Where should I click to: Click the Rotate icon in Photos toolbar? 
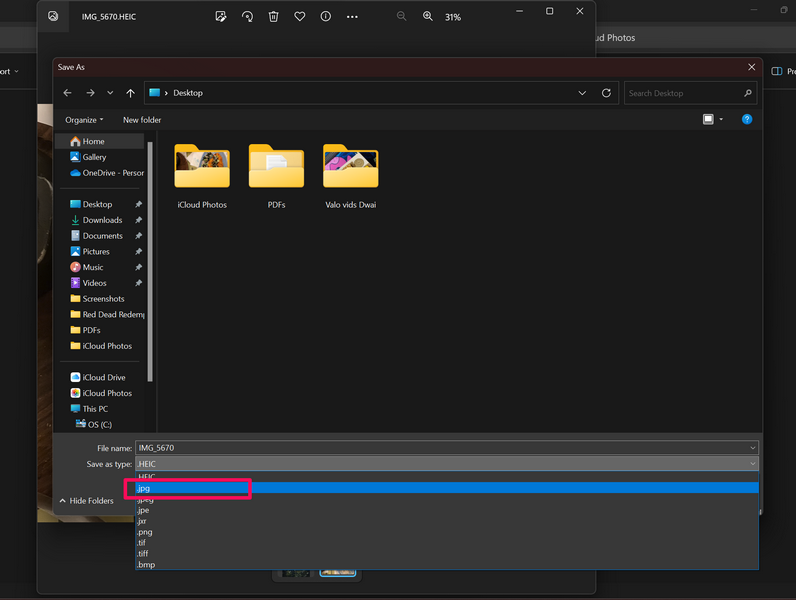click(x=247, y=17)
